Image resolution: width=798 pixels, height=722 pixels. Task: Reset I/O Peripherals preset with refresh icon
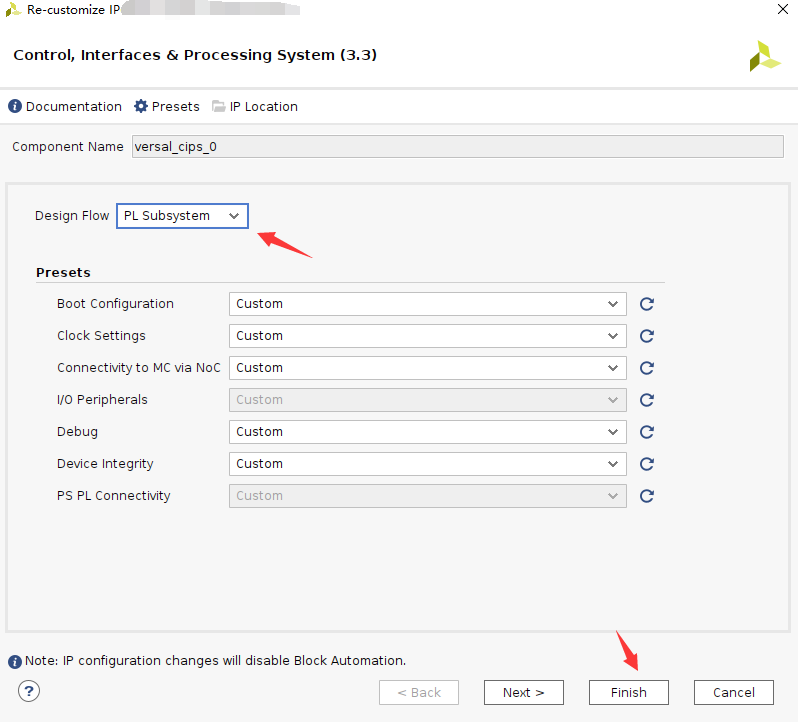647,400
